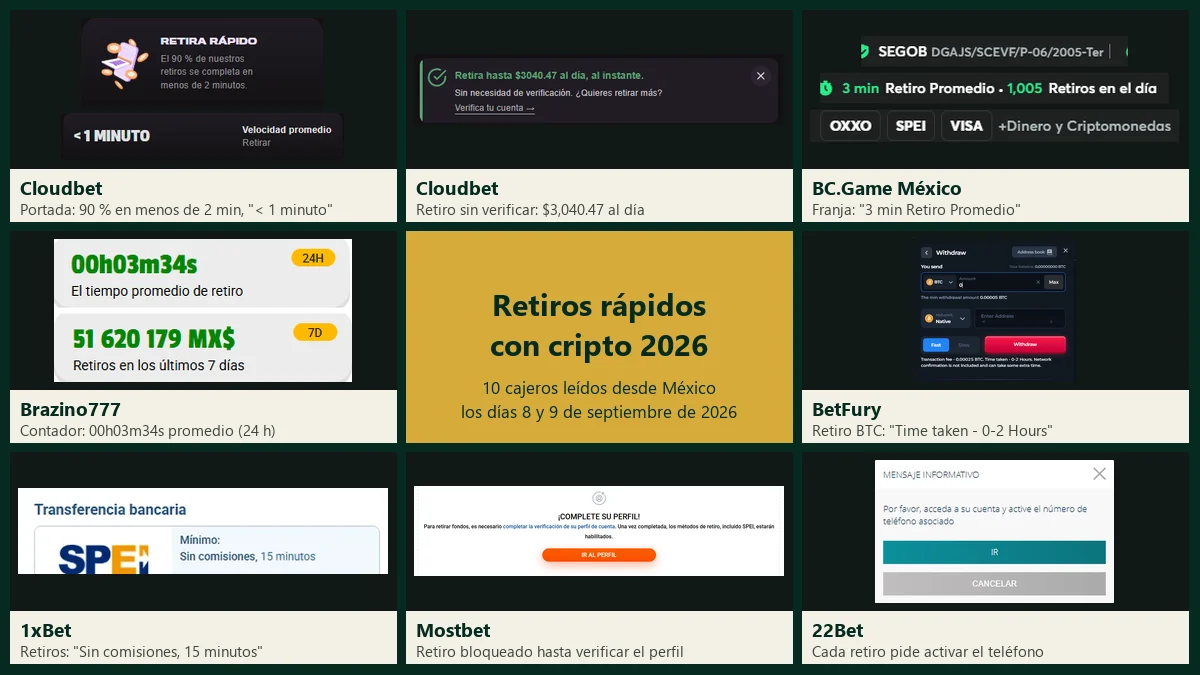Open the BTC currency dropdown
The height and width of the screenshot is (675, 1200).
(x=940, y=282)
